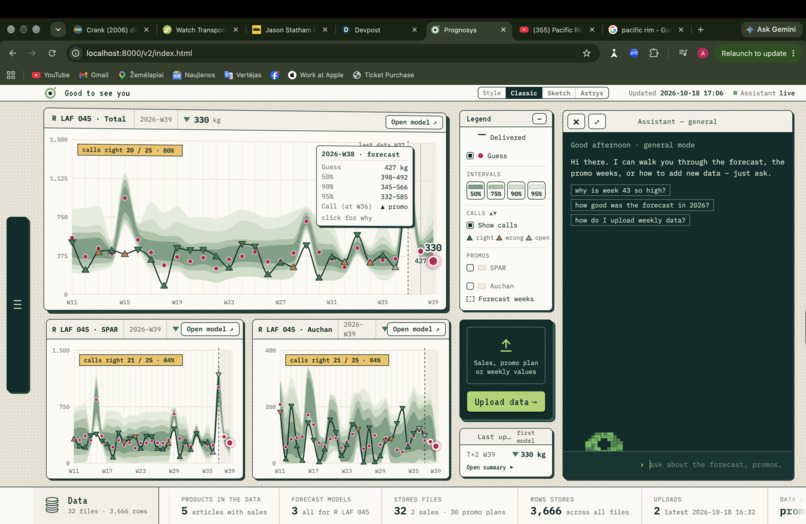Click suggestion 'how good was the forecast in 2026?'
This screenshot has width=806, height=524.
[x=642, y=205]
